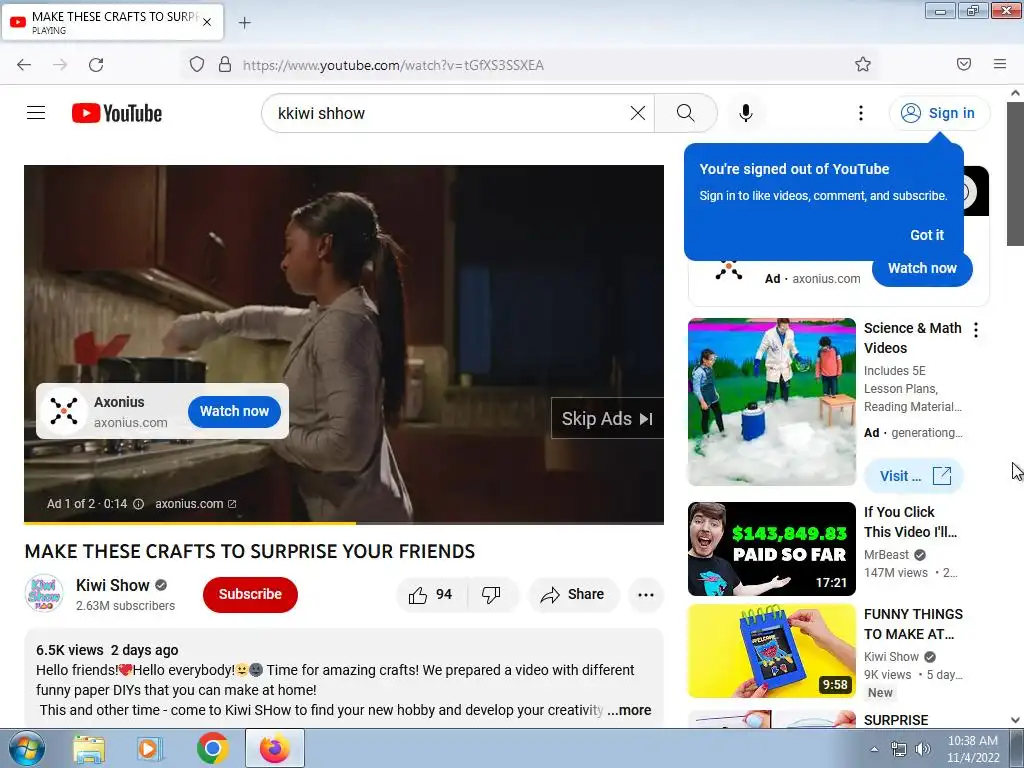
Task: Save page to Pocket
Action: pyautogui.click(x=964, y=64)
